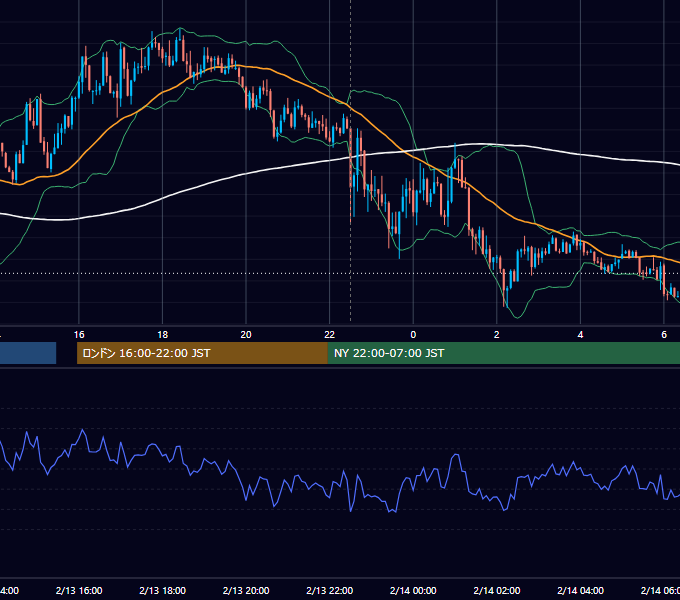This screenshot has width=680, height=600.
Task: Click the 2/13 20:00 date label
Action: (x=246, y=590)
